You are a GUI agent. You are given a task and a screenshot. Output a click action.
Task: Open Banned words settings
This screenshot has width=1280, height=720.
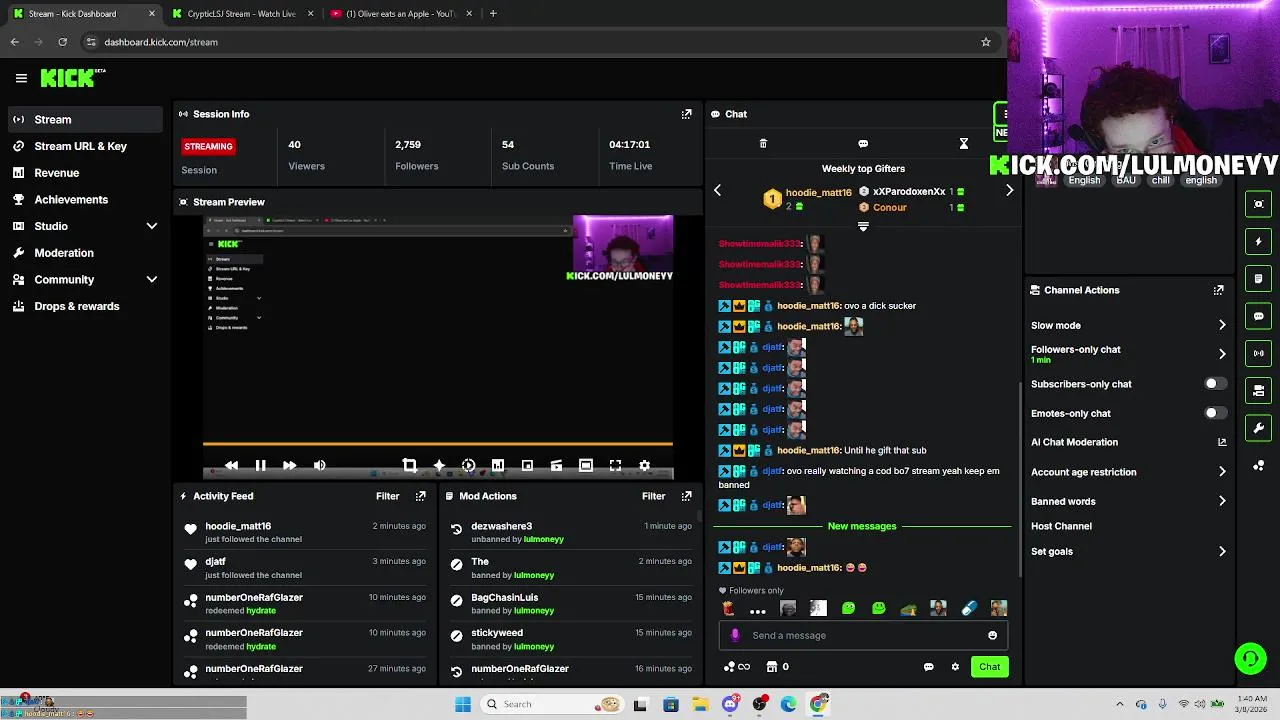pyautogui.click(x=1128, y=501)
